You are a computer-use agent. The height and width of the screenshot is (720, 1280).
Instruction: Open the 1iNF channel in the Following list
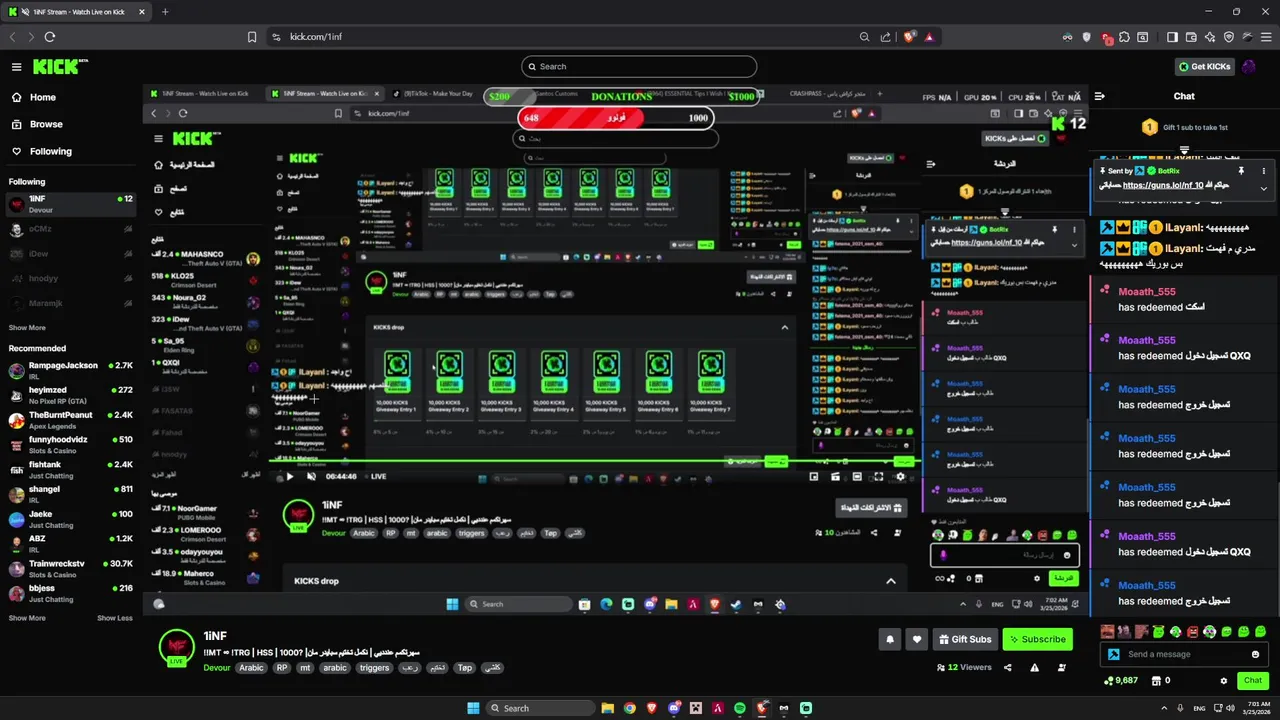click(70, 204)
